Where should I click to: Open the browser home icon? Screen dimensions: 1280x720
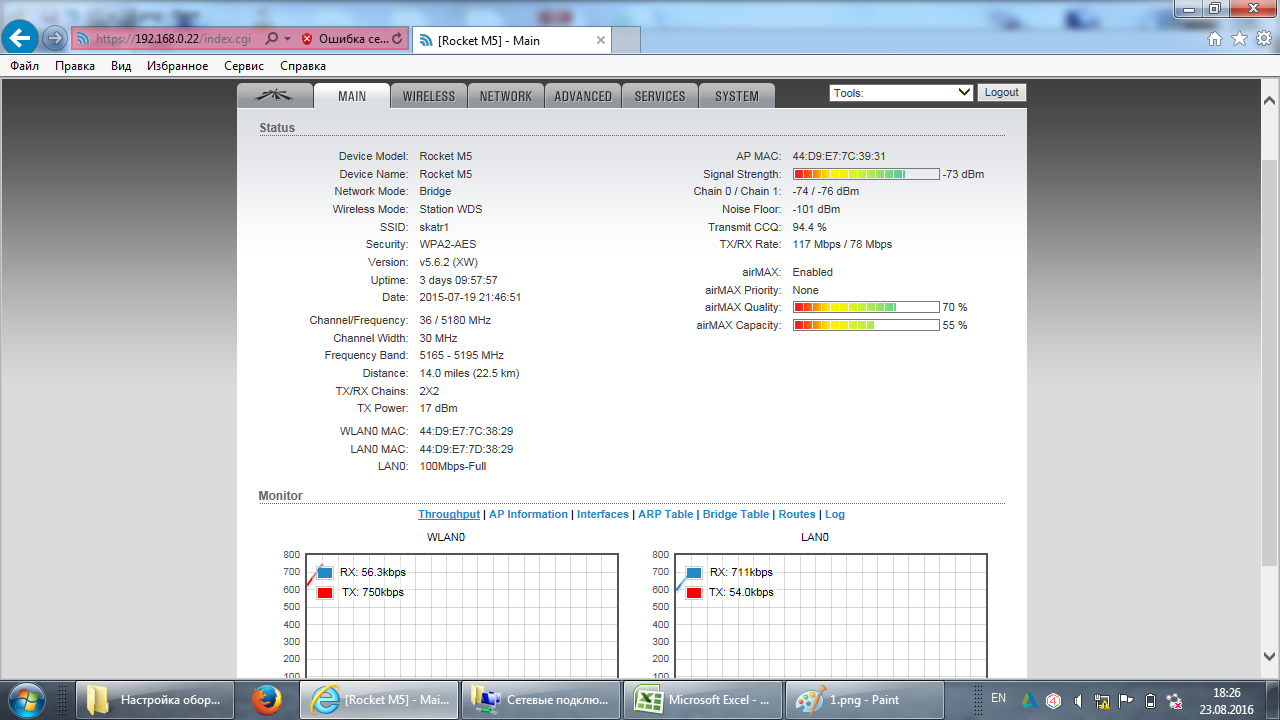click(1215, 39)
